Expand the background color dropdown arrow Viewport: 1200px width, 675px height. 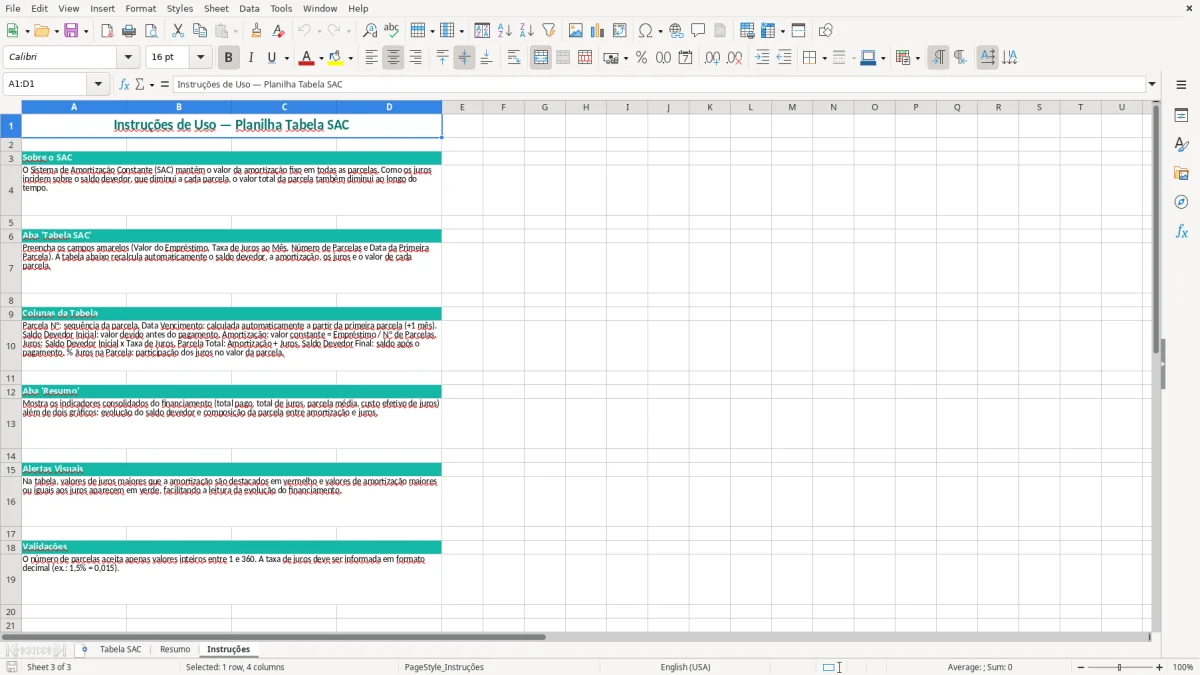click(350, 58)
